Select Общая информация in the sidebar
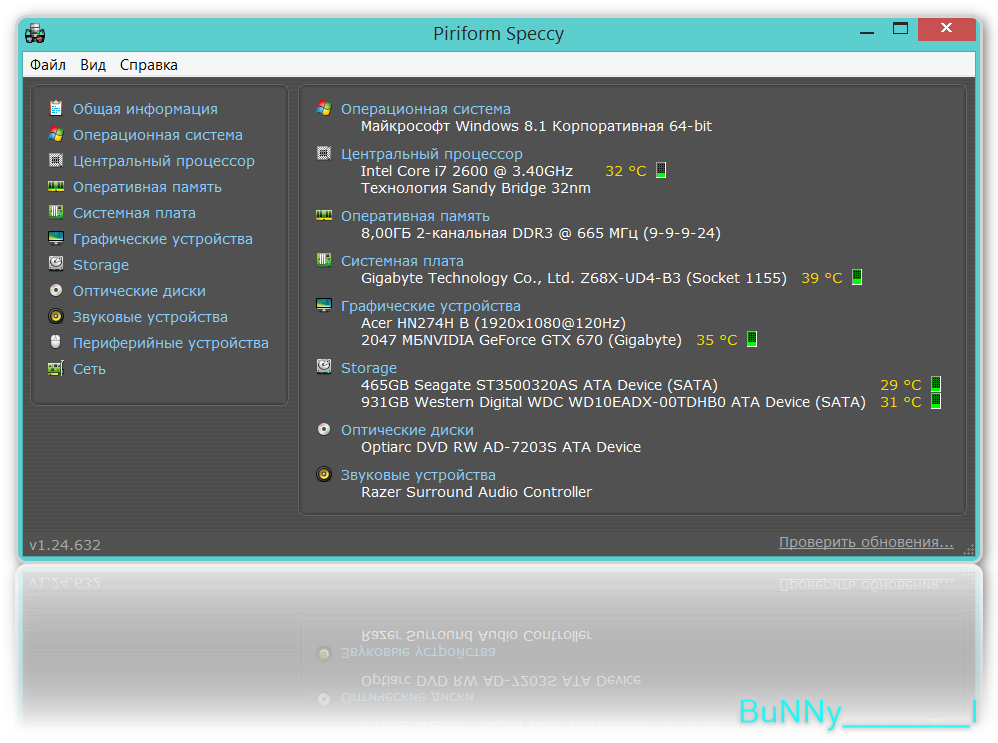This screenshot has width=998, height=743. 145,109
